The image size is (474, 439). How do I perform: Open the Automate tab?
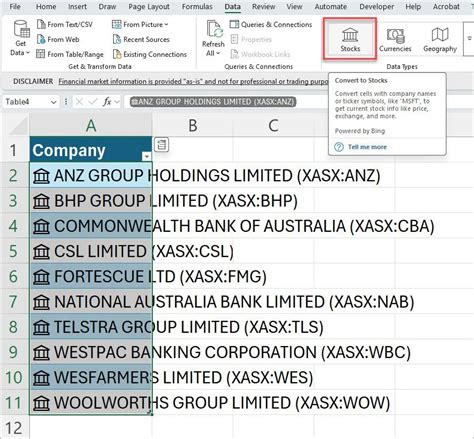pos(331,6)
